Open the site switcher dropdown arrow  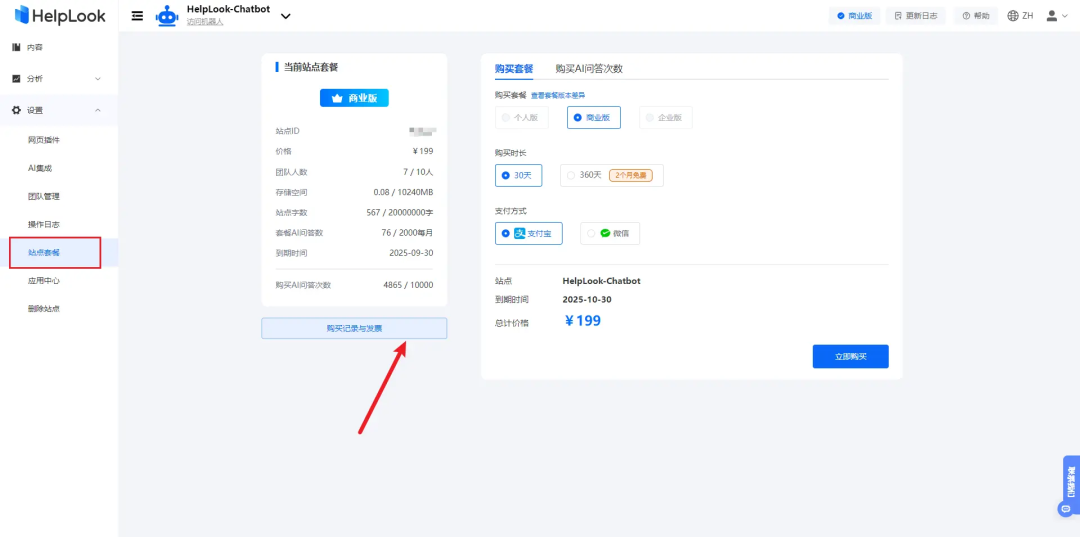click(286, 16)
